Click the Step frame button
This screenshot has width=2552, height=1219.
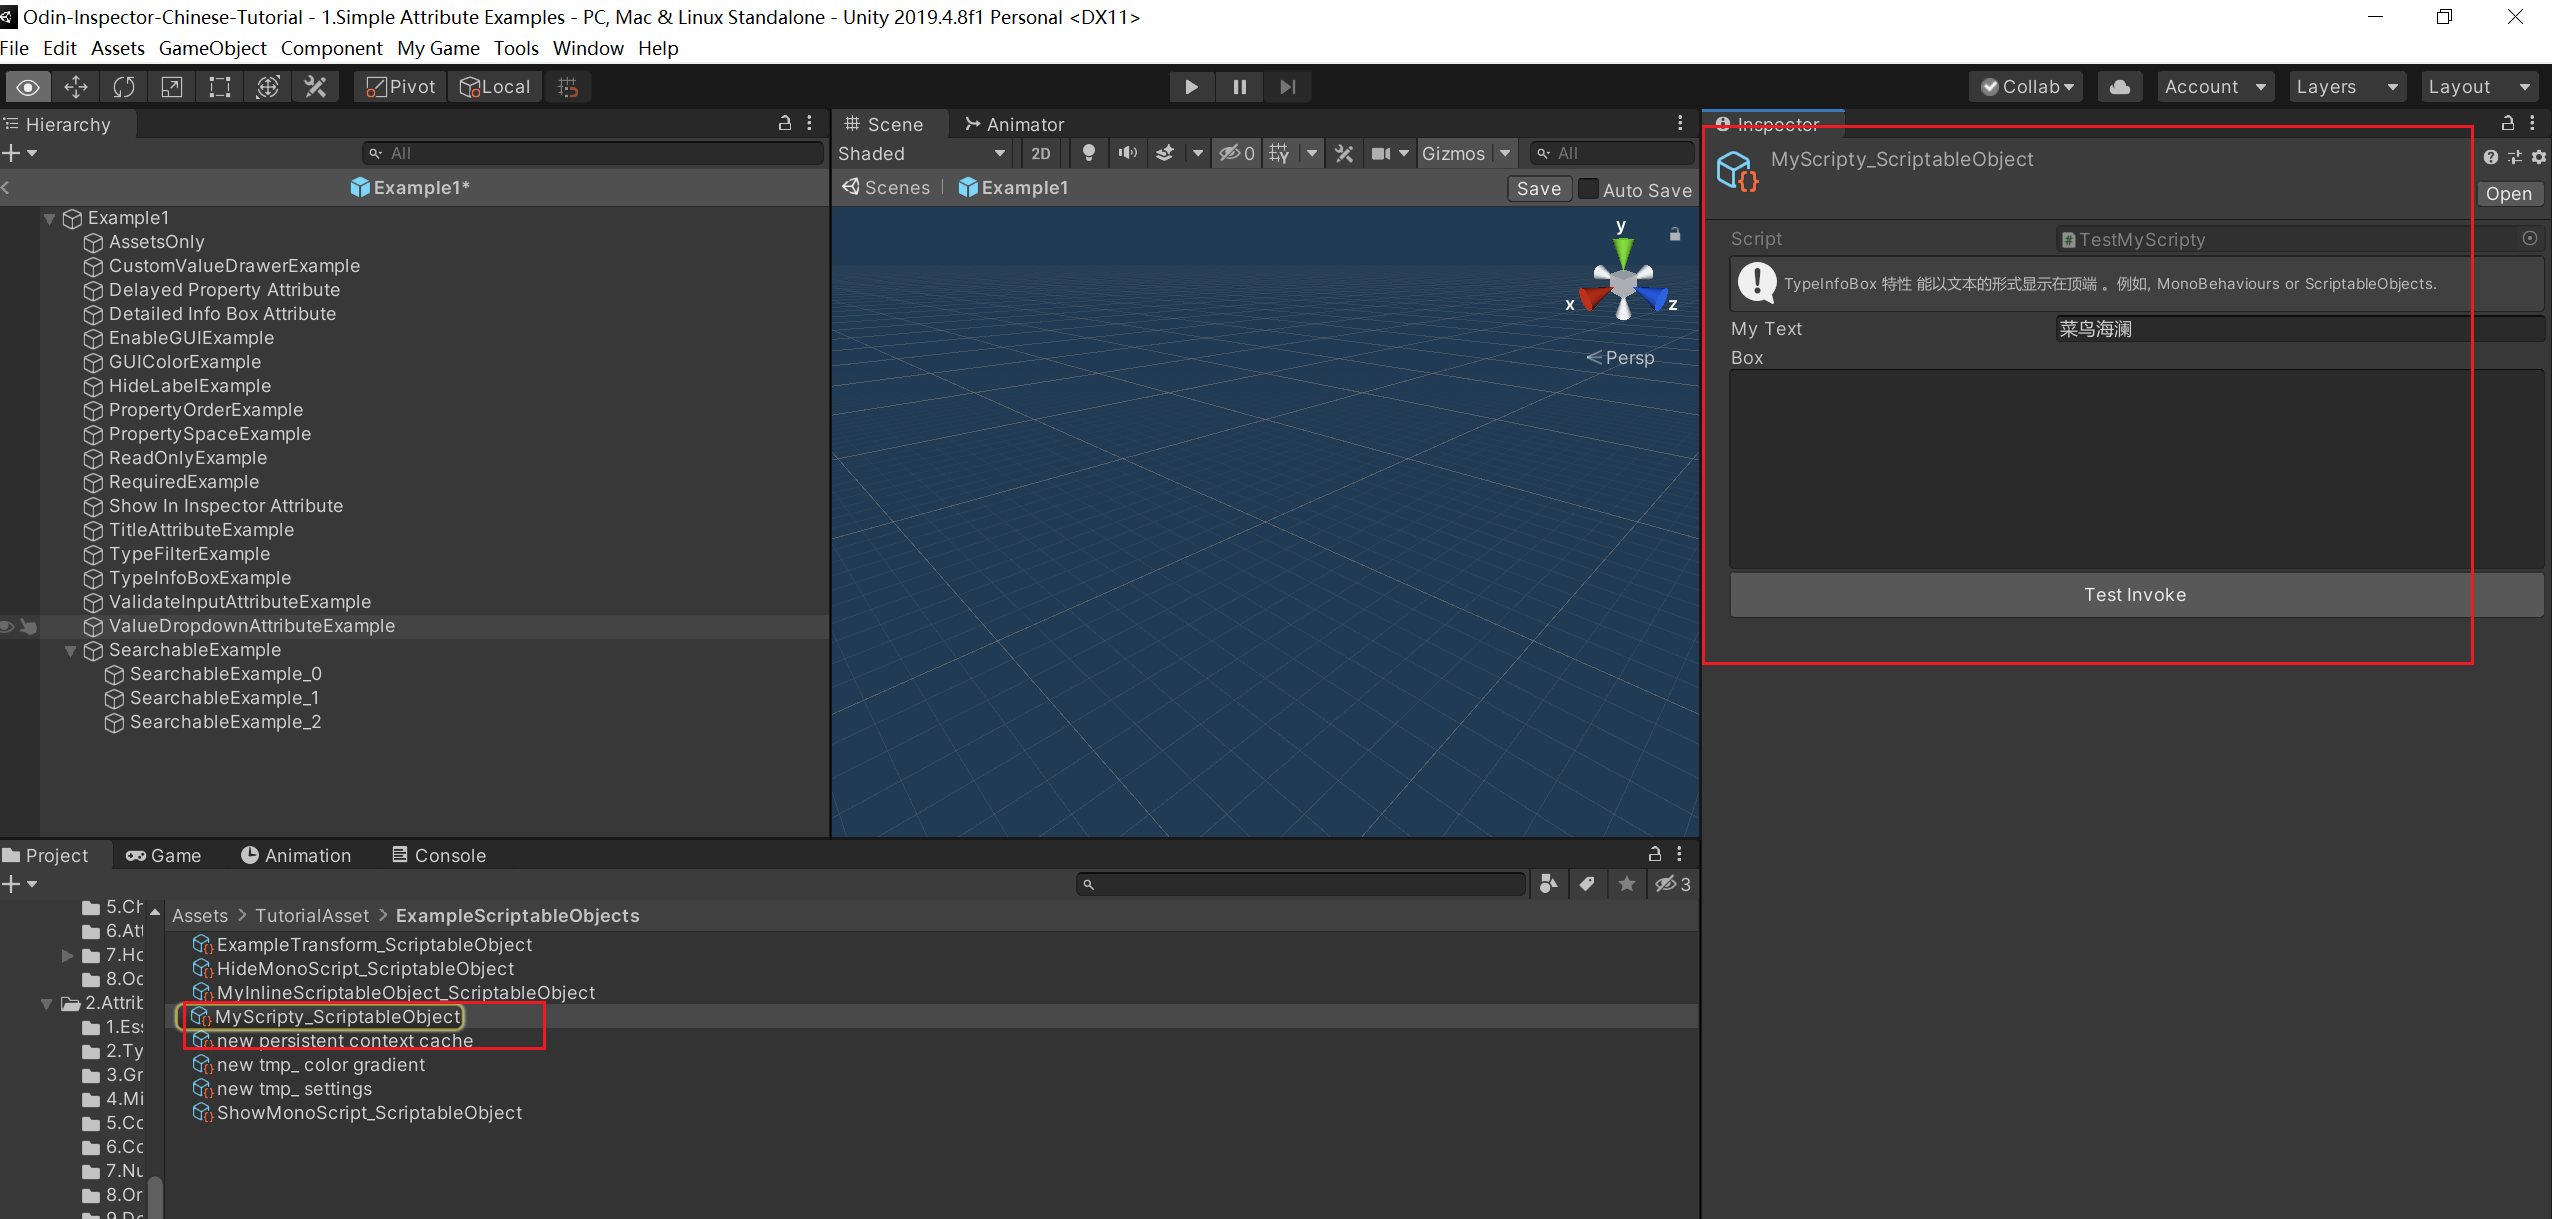pos(1288,87)
